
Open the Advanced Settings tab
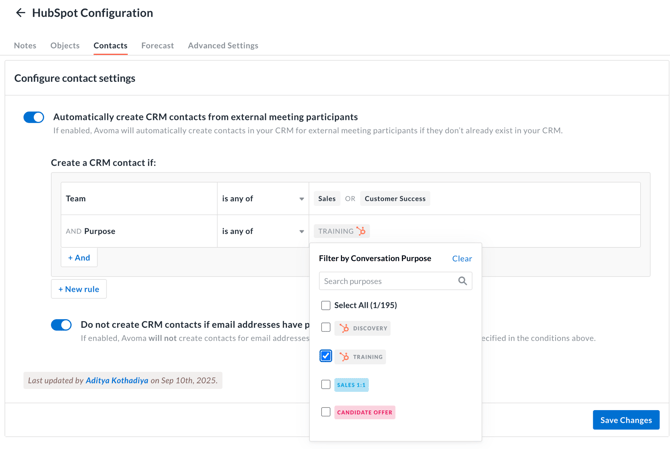(x=223, y=45)
